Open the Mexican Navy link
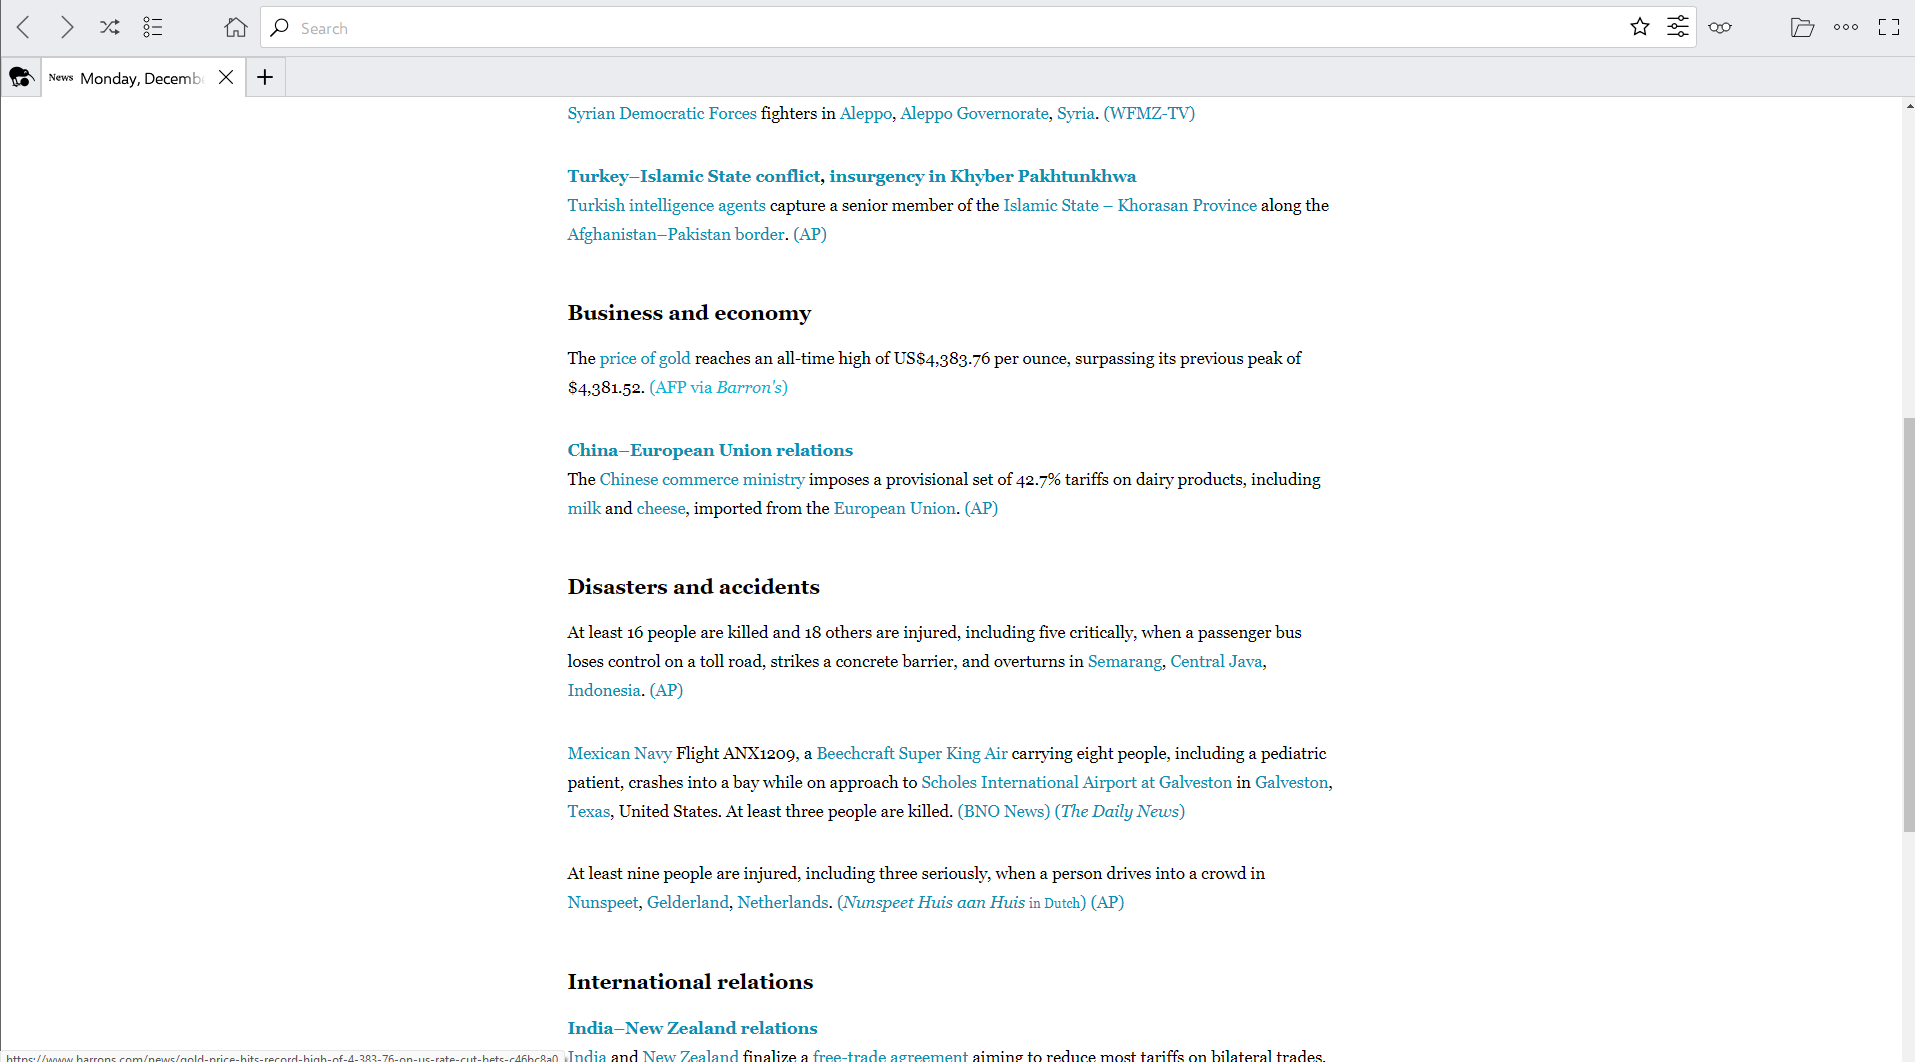Screen dimensions: 1915x1062 tap(620, 753)
